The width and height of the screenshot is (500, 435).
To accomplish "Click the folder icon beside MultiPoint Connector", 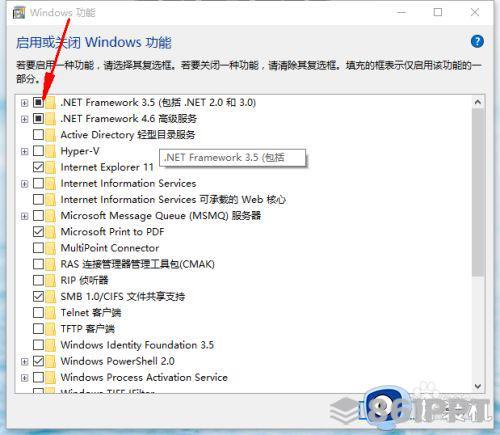I will [x=50, y=248].
